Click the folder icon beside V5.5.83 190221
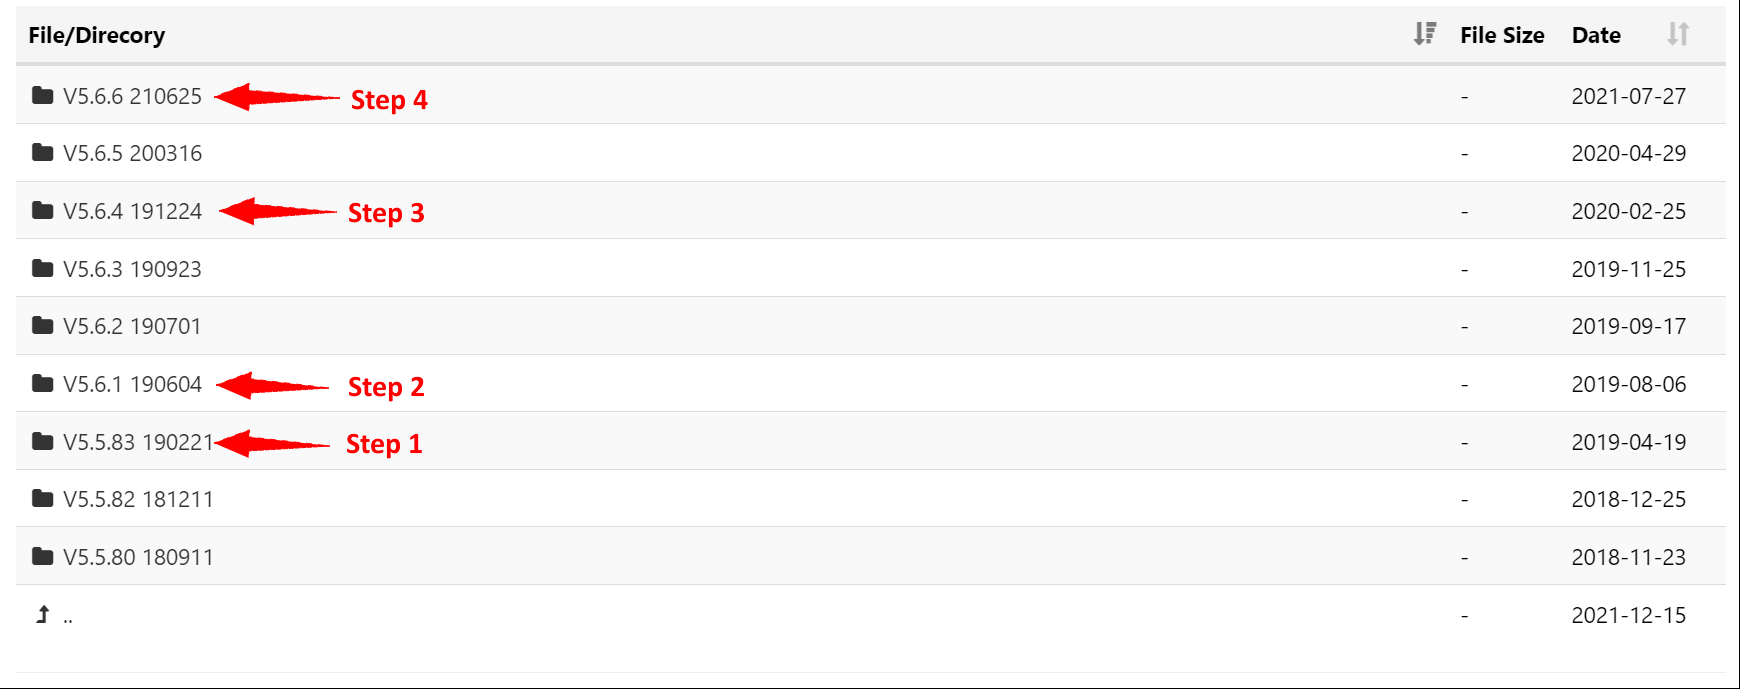Image resolution: width=1740 pixels, height=689 pixels. 42,442
